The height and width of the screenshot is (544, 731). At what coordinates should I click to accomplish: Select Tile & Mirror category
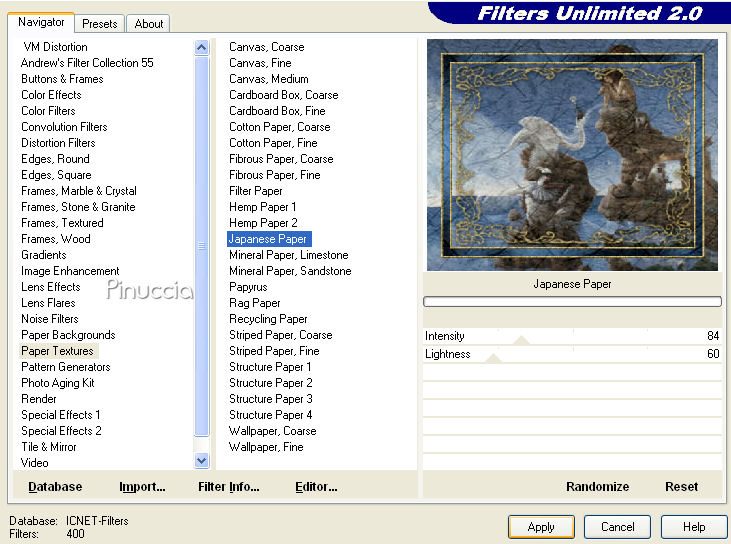pos(48,447)
